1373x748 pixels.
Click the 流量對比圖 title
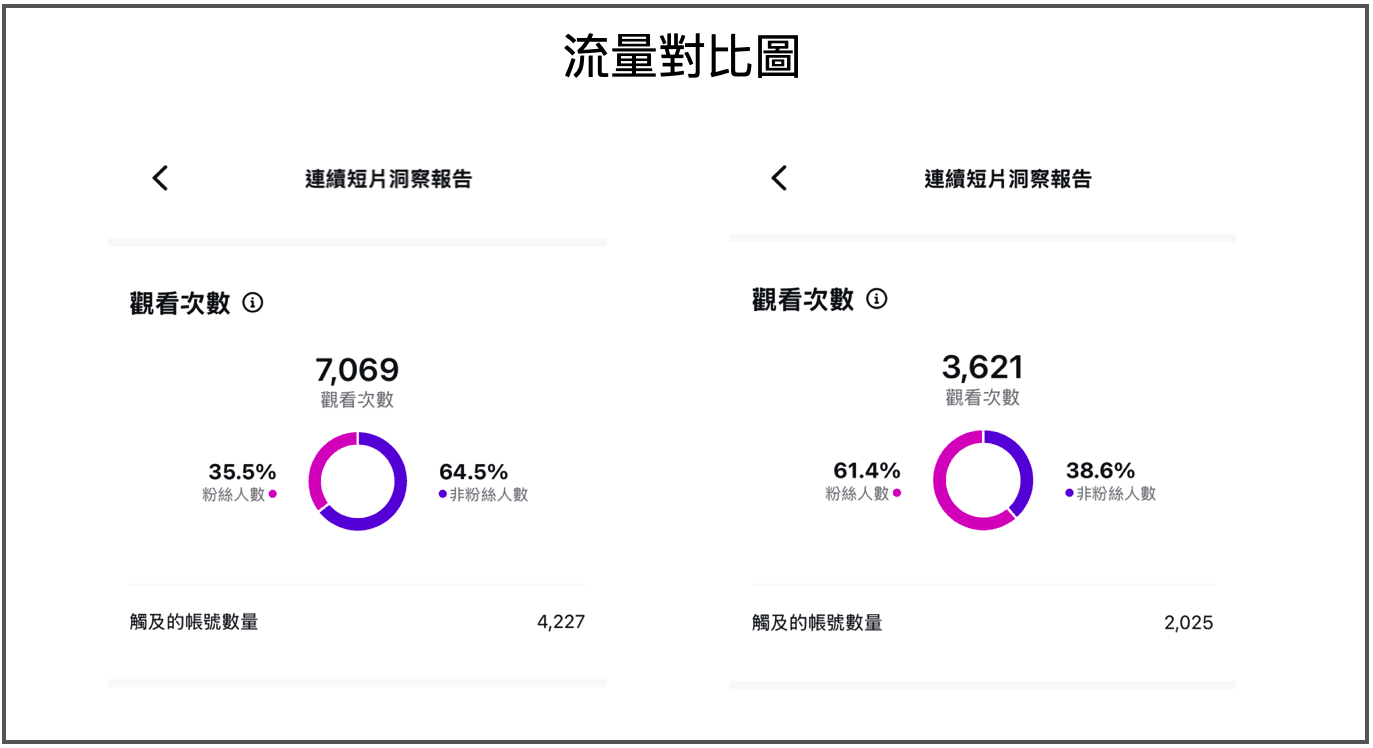tap(682, 57)
